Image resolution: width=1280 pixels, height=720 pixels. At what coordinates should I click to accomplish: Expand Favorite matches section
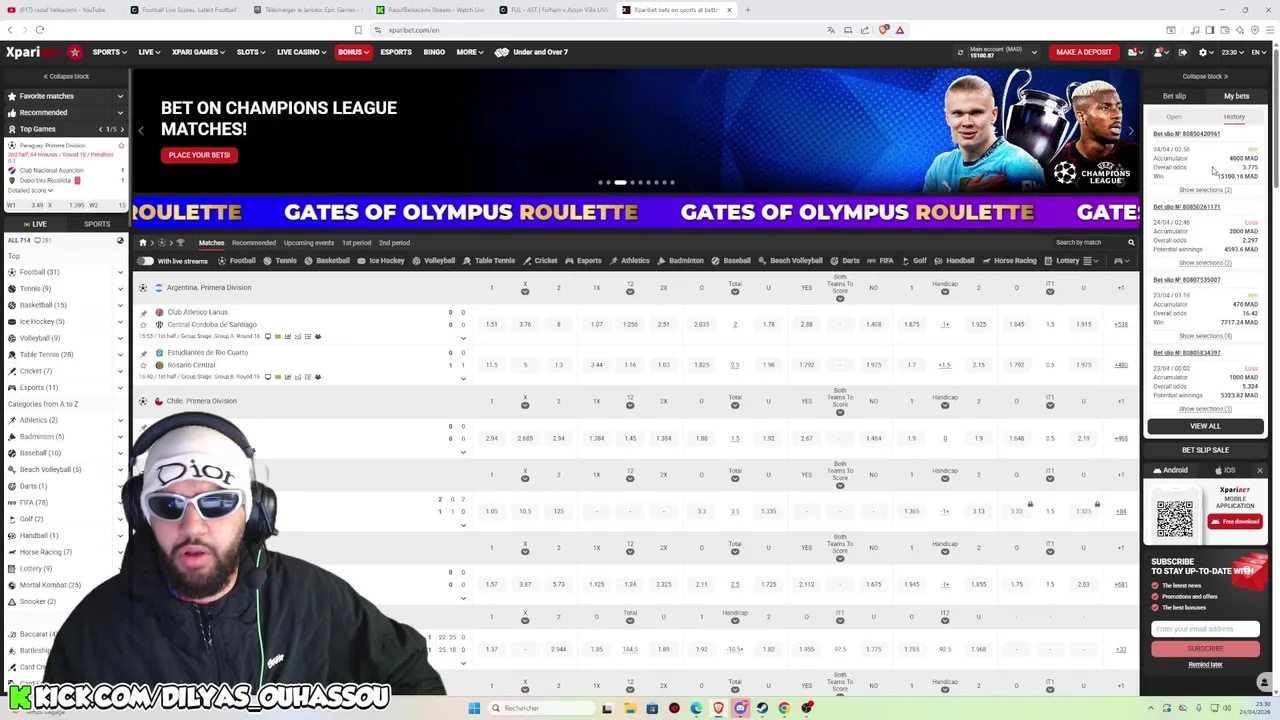[65, 96]
